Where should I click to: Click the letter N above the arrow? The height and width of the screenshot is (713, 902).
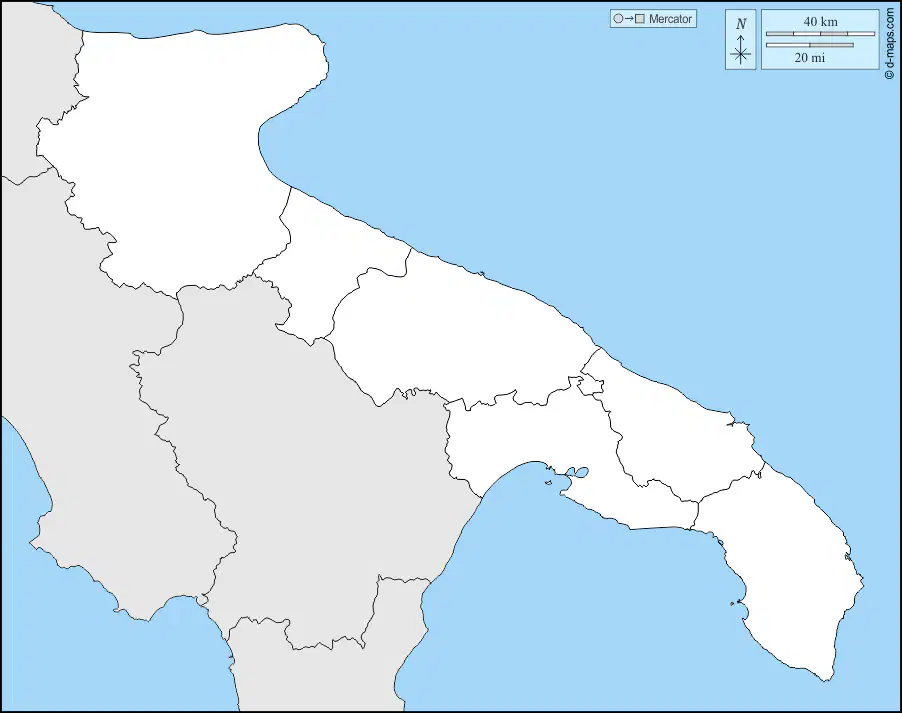741,24
